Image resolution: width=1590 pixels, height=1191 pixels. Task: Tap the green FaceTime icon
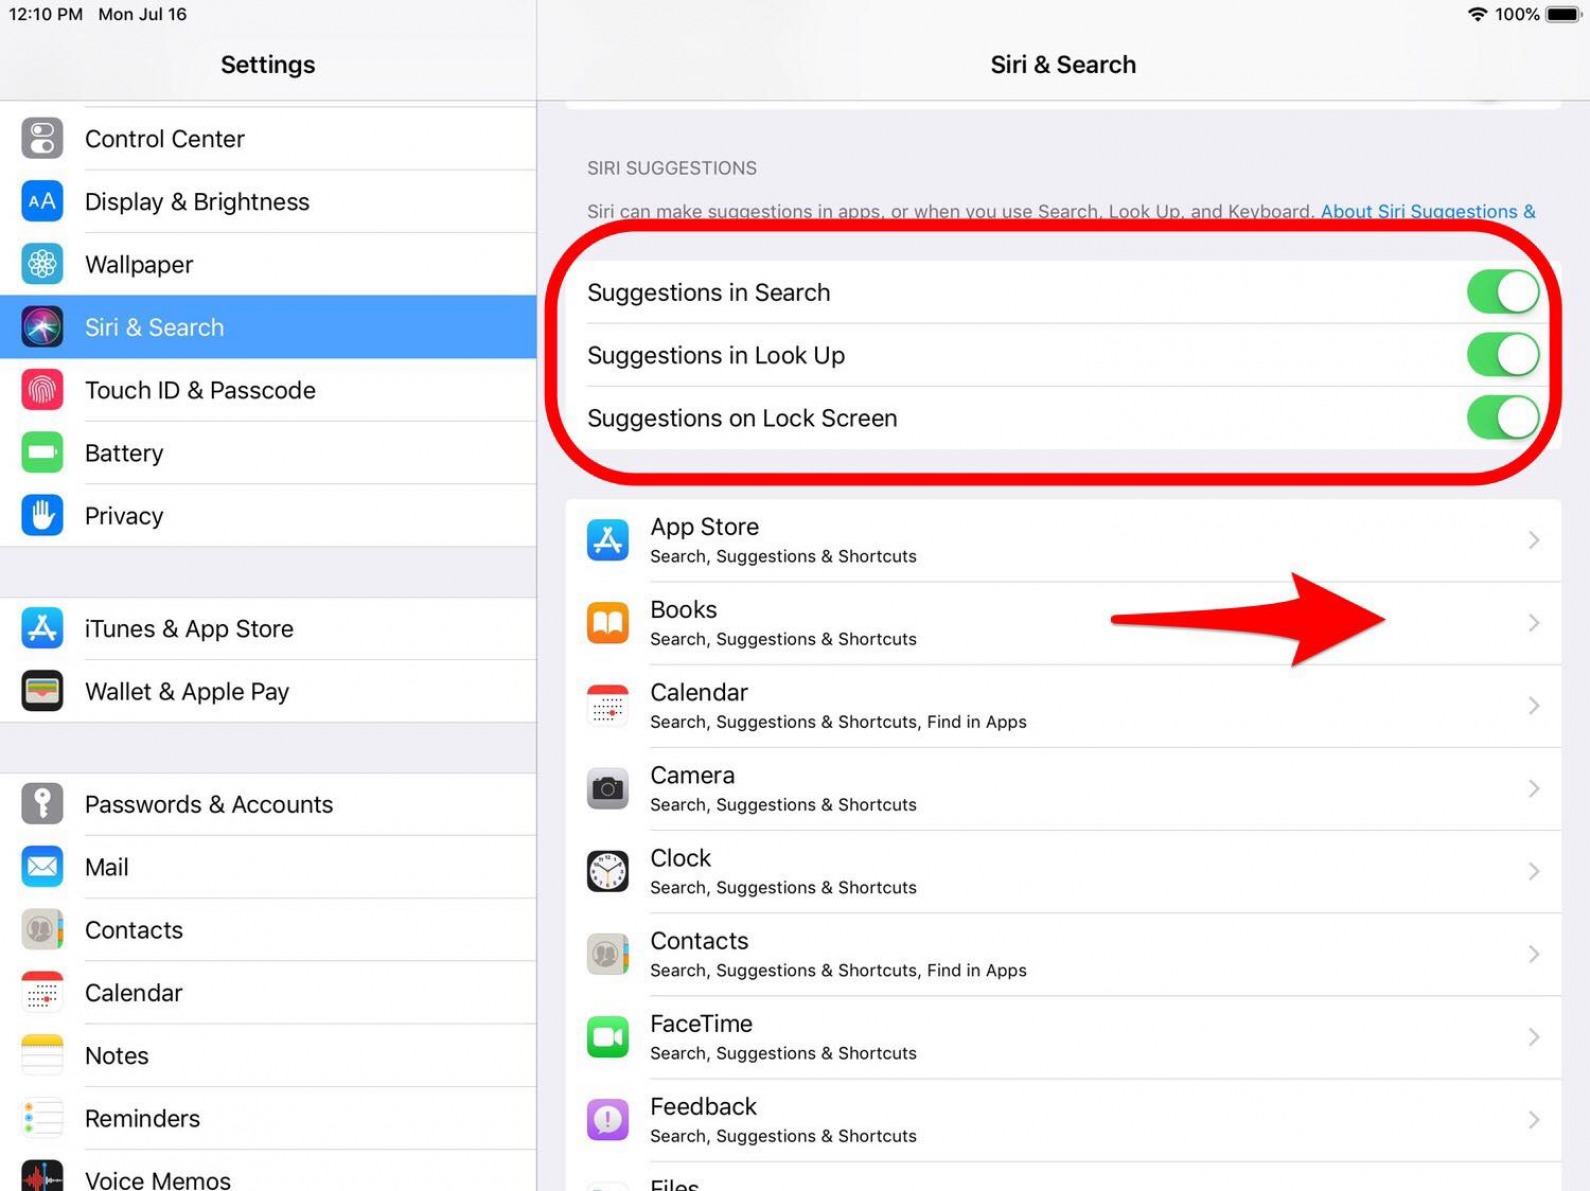[x=608, y=1038]
